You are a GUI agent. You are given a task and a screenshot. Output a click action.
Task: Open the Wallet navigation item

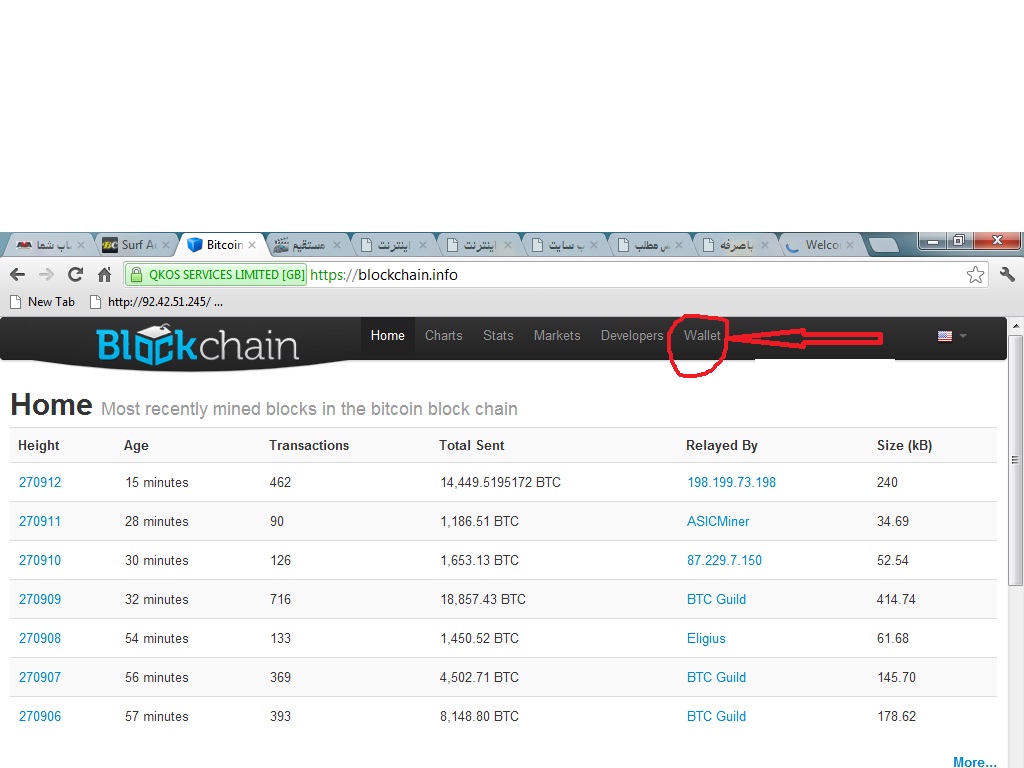tap(702, 336)
